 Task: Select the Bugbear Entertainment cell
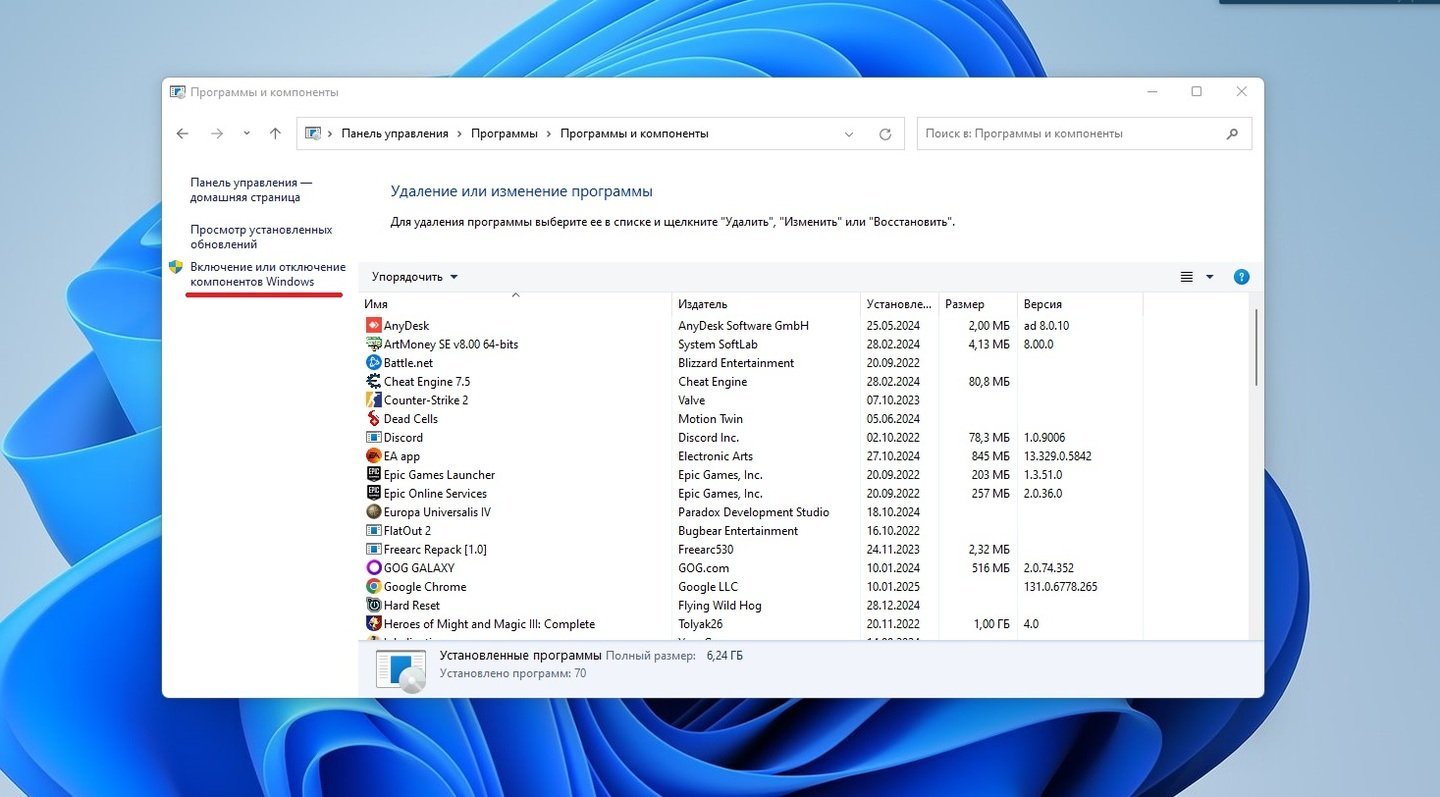click(738, 531)
